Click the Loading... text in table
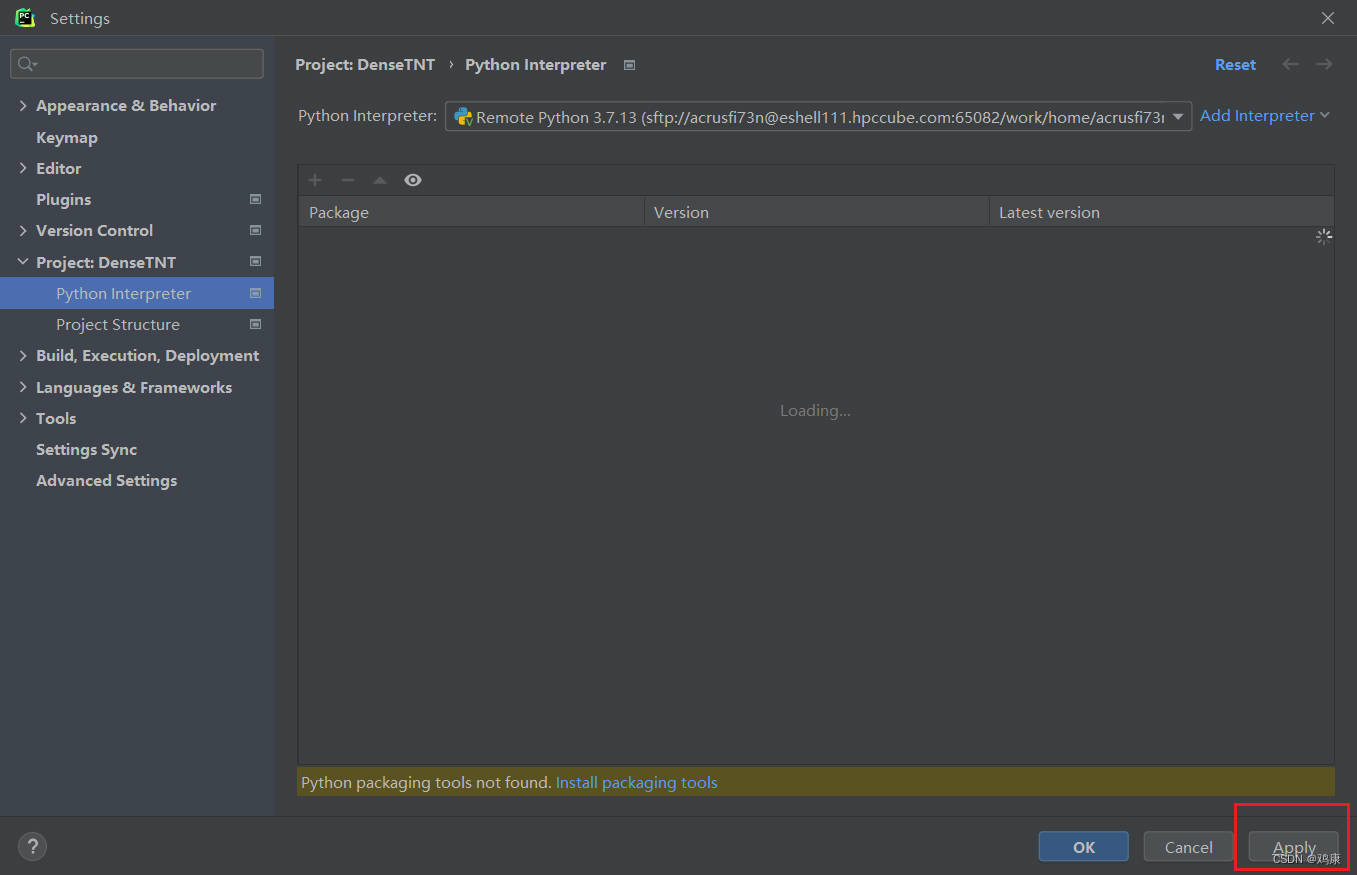 coord(815,410)
